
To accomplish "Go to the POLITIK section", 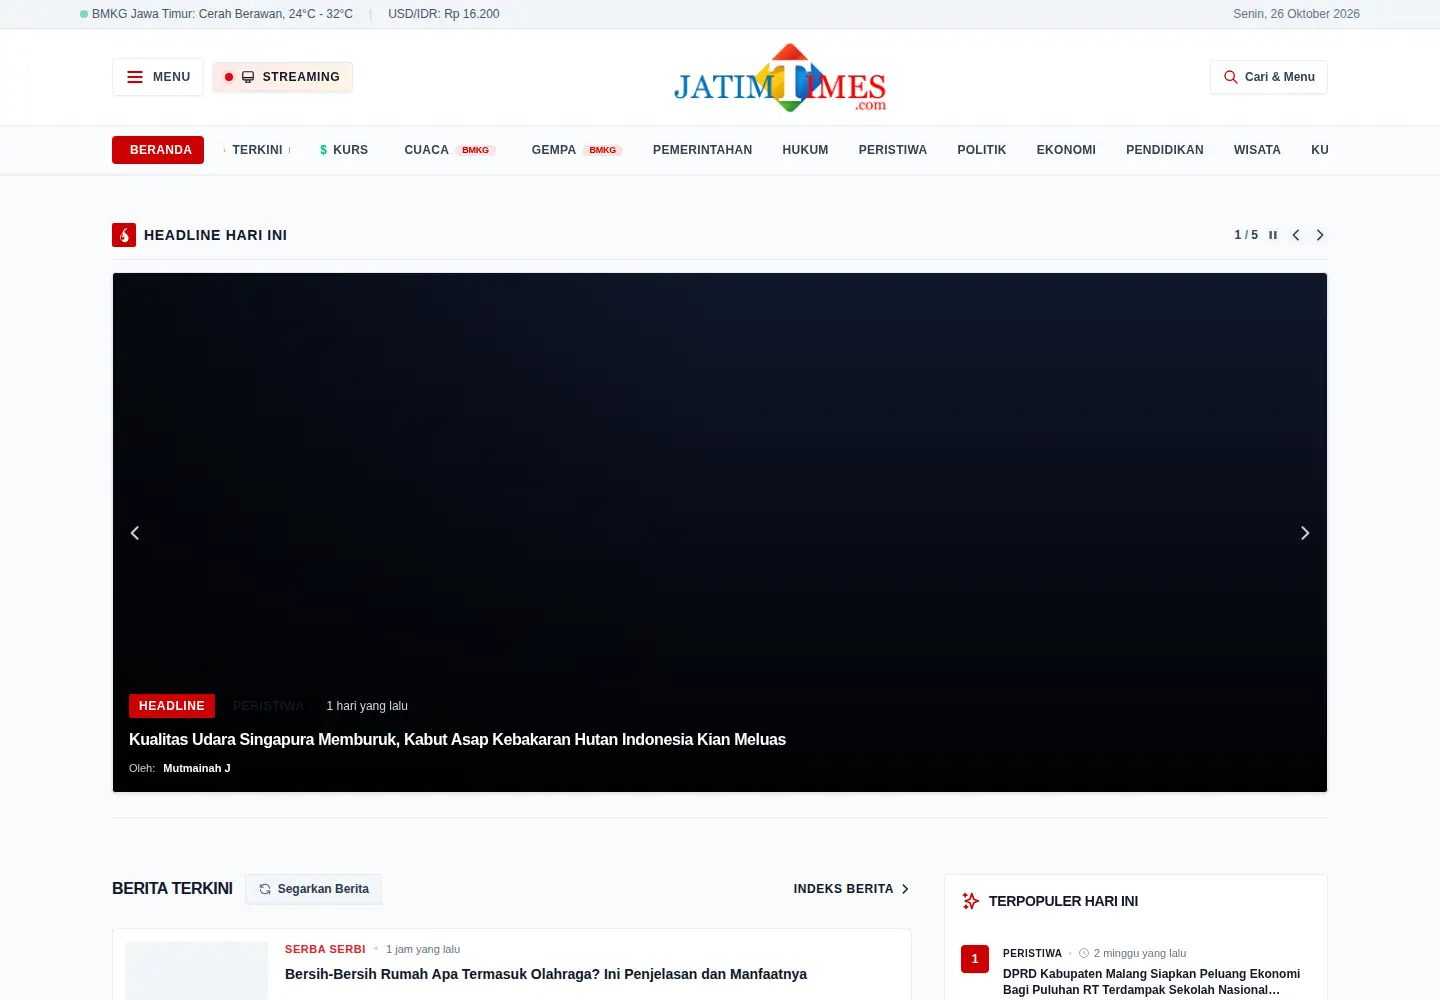I will (x=982, y=150).
